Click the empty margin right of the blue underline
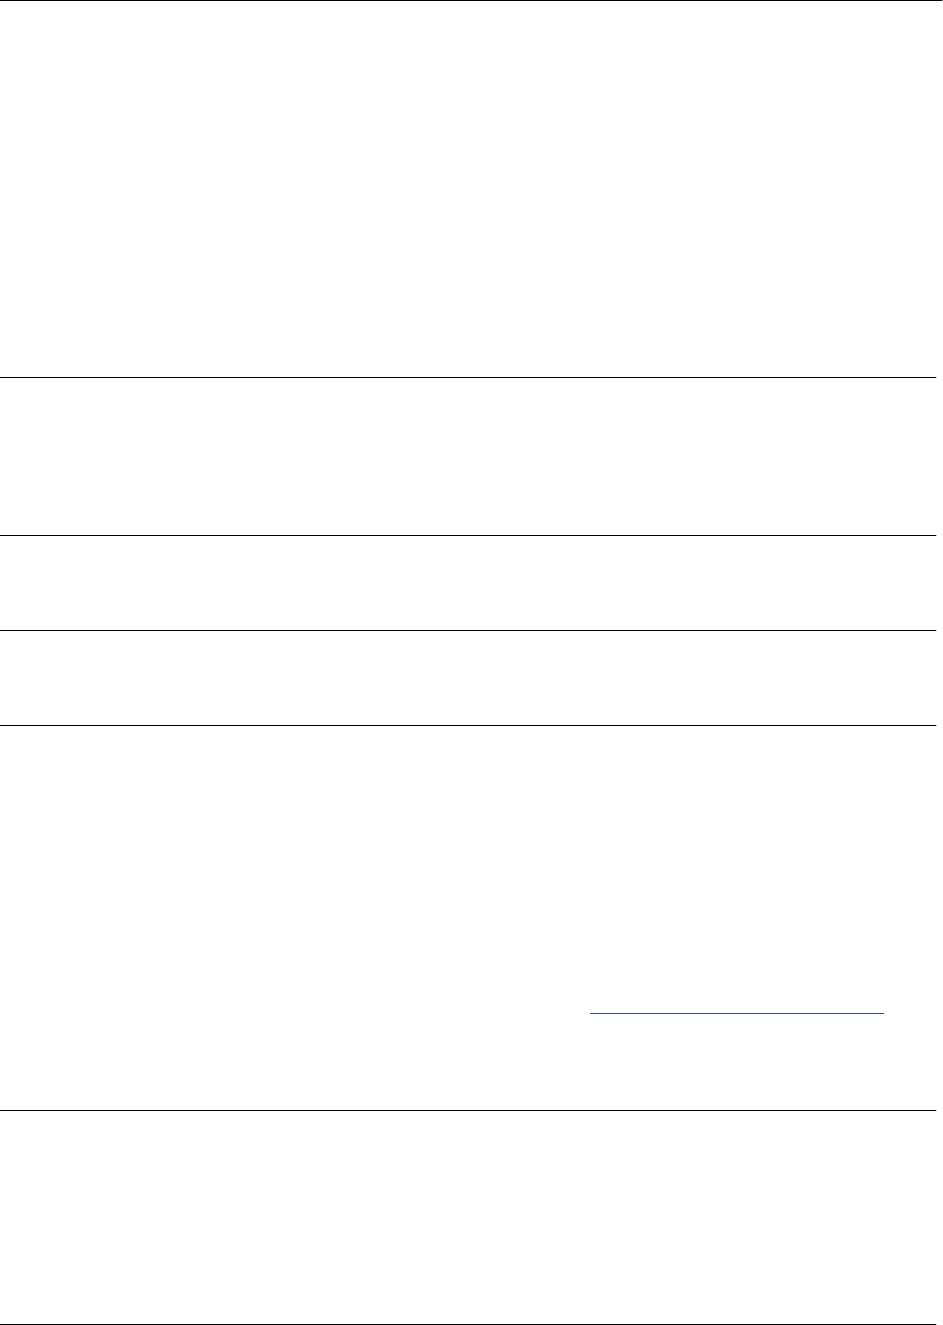This screenshot has width=943, height=1325. tap(910, 1014)
